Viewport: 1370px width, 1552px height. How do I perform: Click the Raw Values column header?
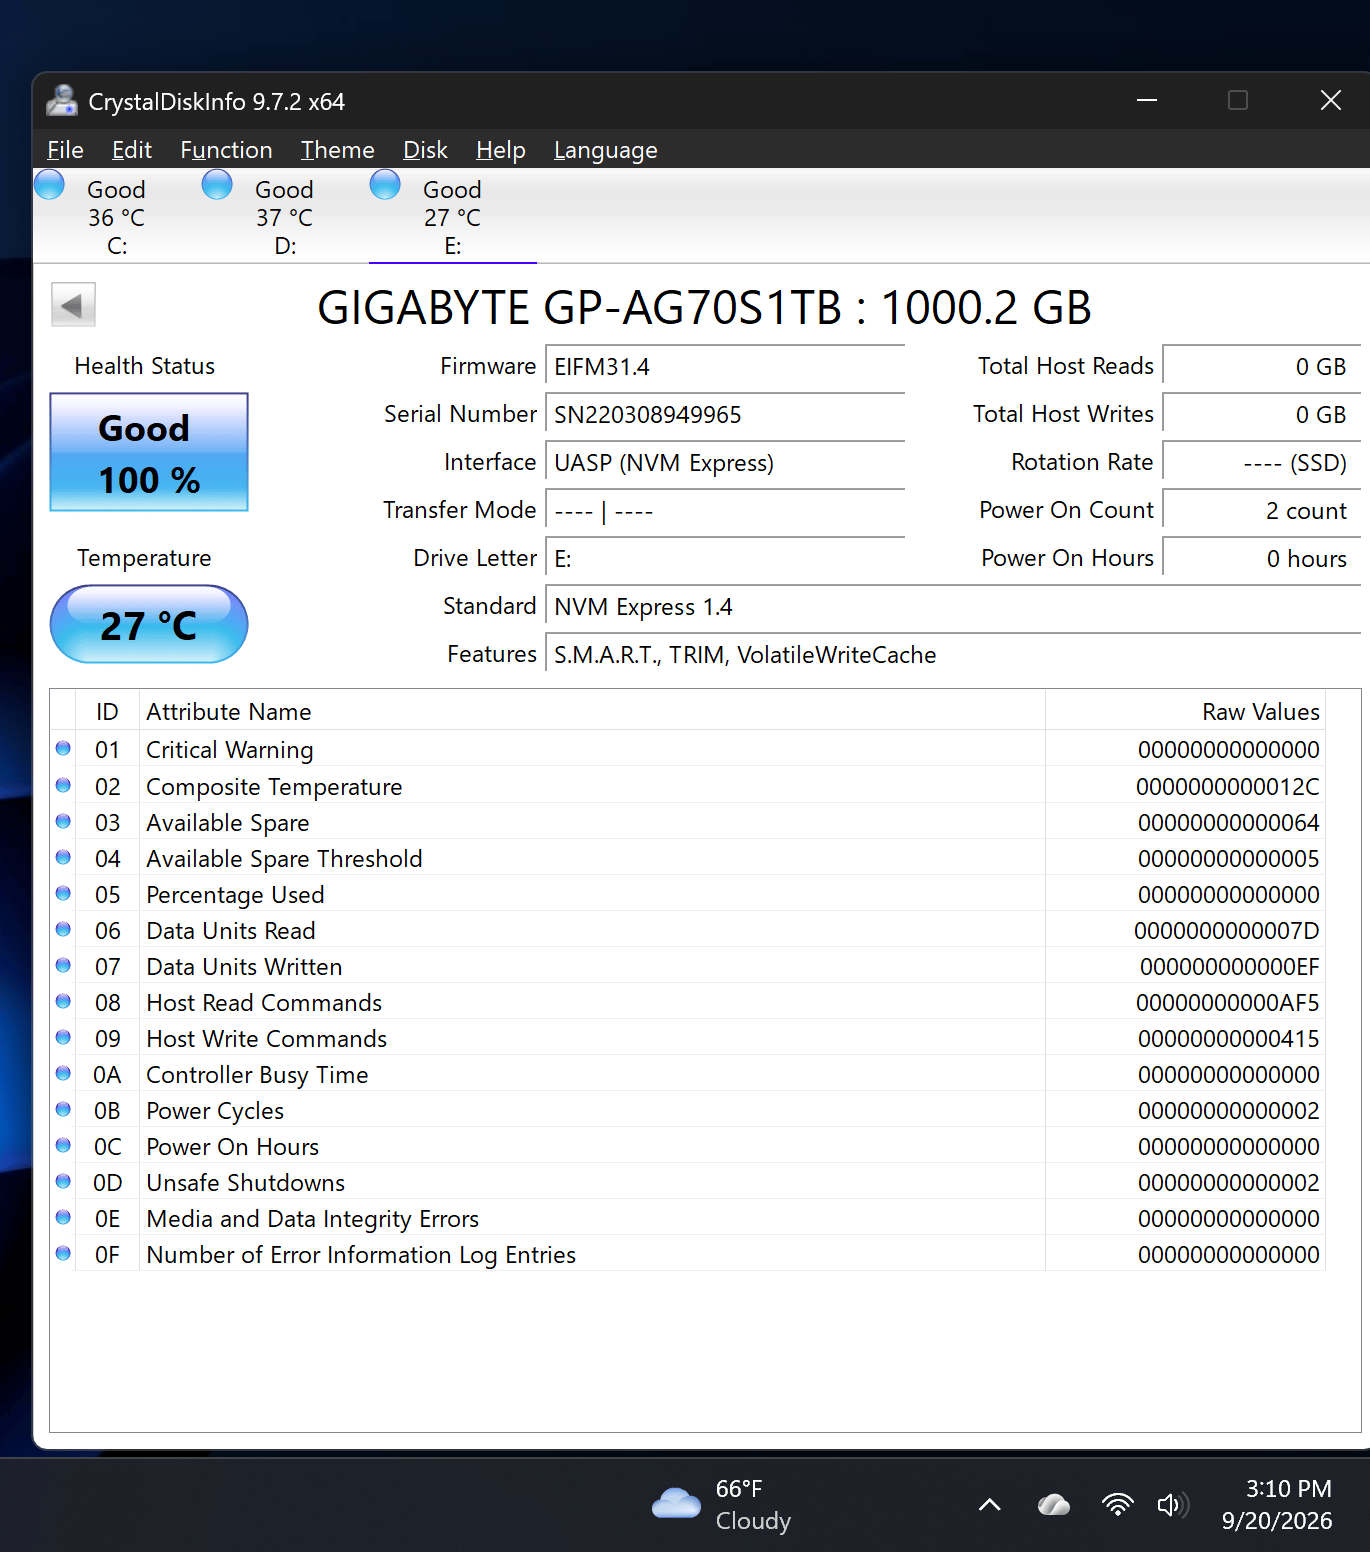(1185, 712)
